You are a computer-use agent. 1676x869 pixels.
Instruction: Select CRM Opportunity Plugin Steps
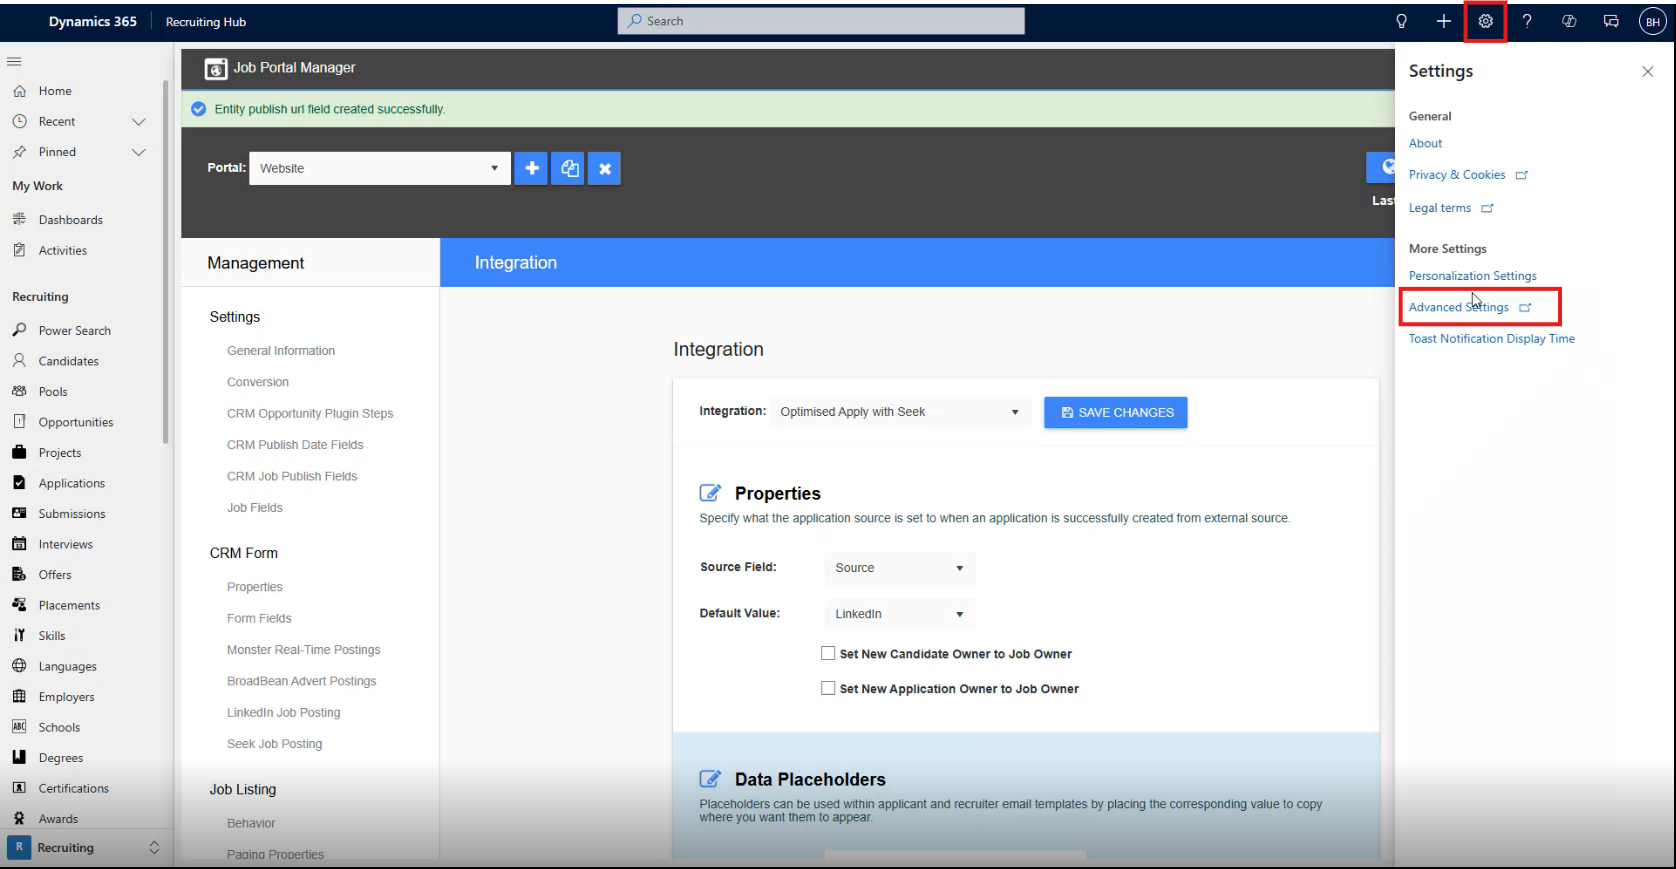pos(310,413)
